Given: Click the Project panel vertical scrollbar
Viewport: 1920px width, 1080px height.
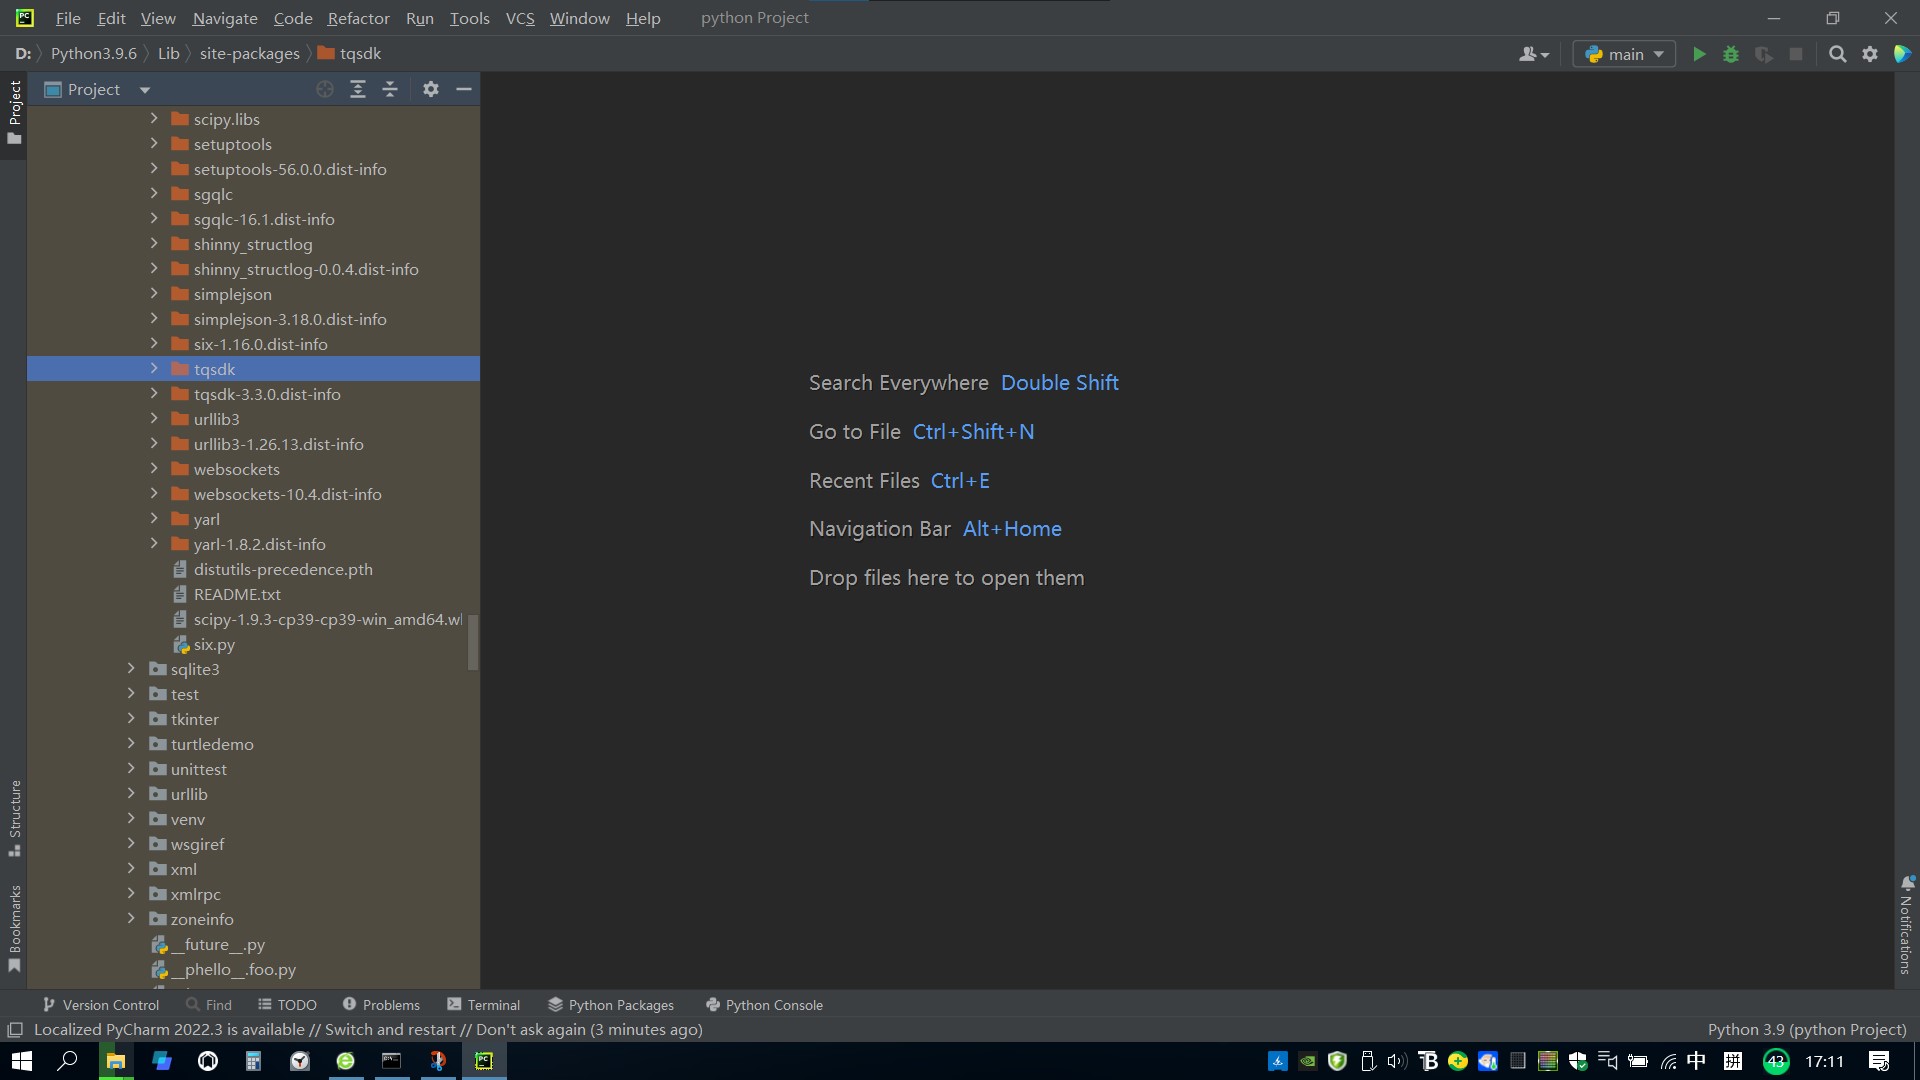Looking at the screenshot, I should (473, 641).
